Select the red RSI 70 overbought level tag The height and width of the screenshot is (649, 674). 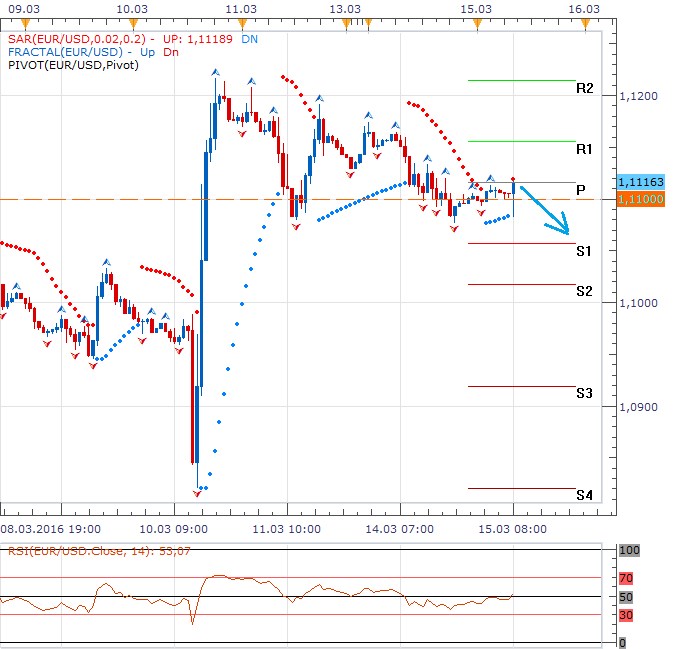click(x=628, y=577)
